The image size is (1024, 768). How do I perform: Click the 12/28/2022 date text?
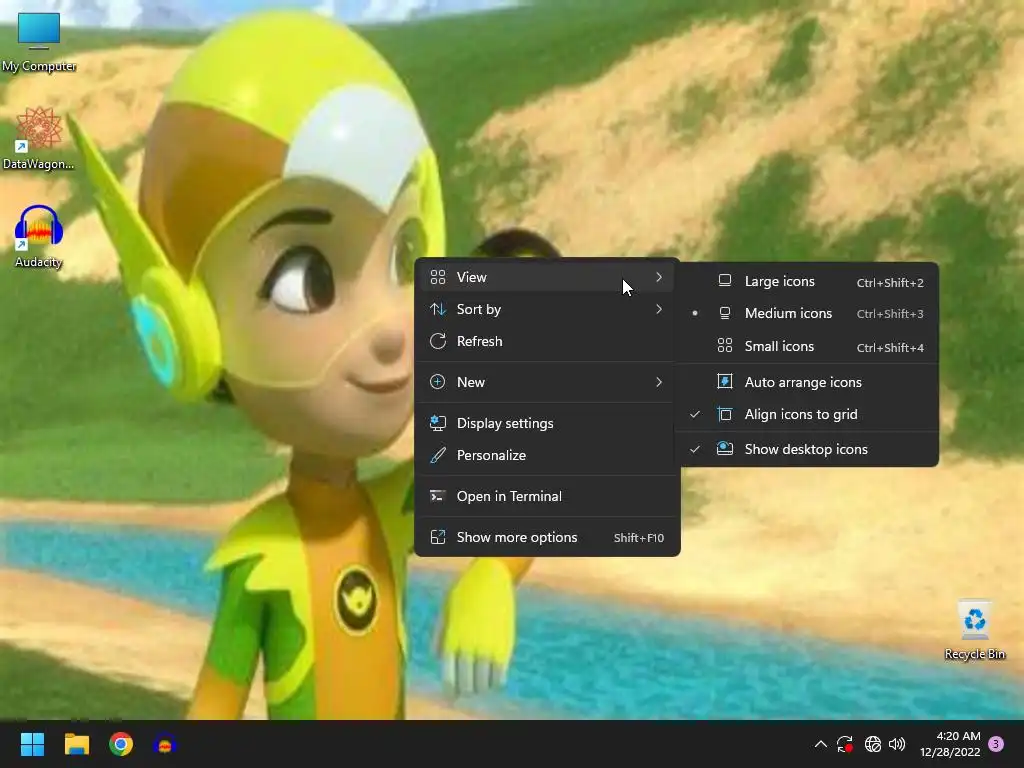(x=950, y=752)
